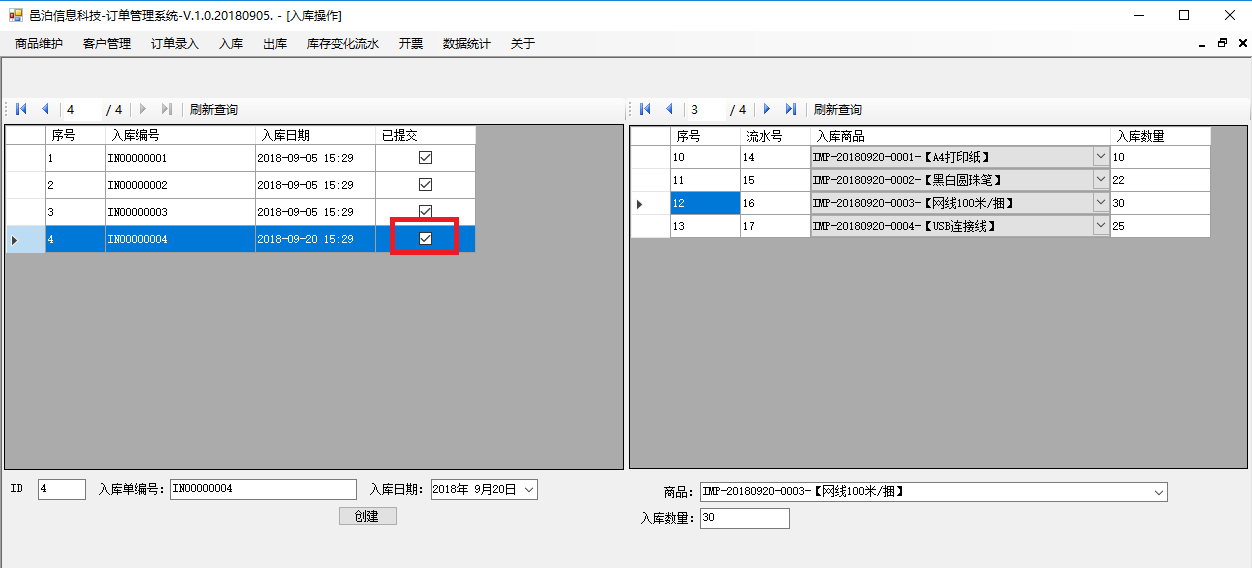Go to last record in left navigator
Viewport: 1252px width, 568px height.
click(x=167, y=109)
